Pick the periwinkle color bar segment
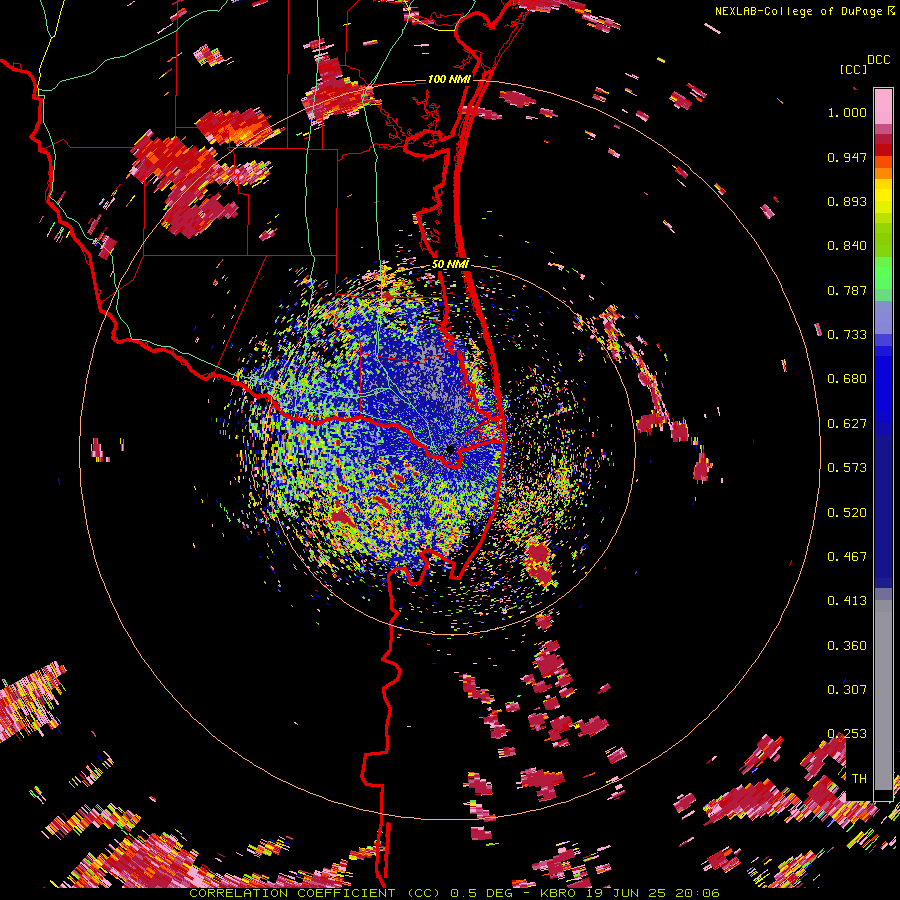Image resolution: width=900 pixels, height=900 pixels. [883, 317]
